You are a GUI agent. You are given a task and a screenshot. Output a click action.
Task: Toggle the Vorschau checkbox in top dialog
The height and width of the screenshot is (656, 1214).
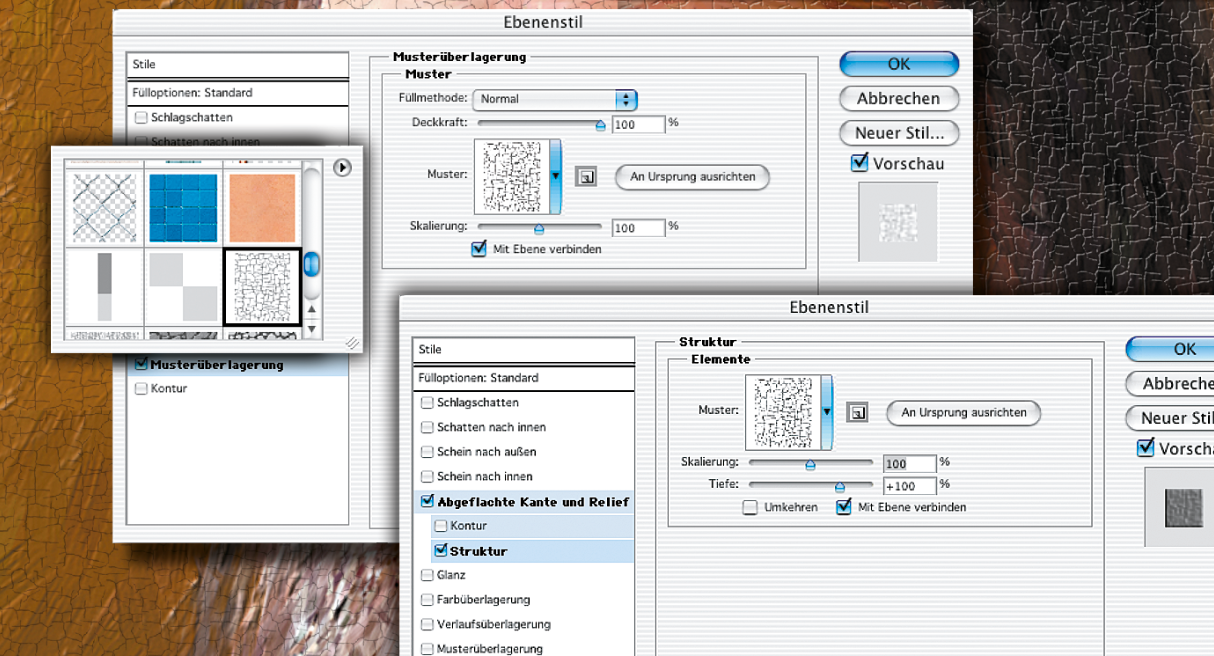[x=859, y=163]
